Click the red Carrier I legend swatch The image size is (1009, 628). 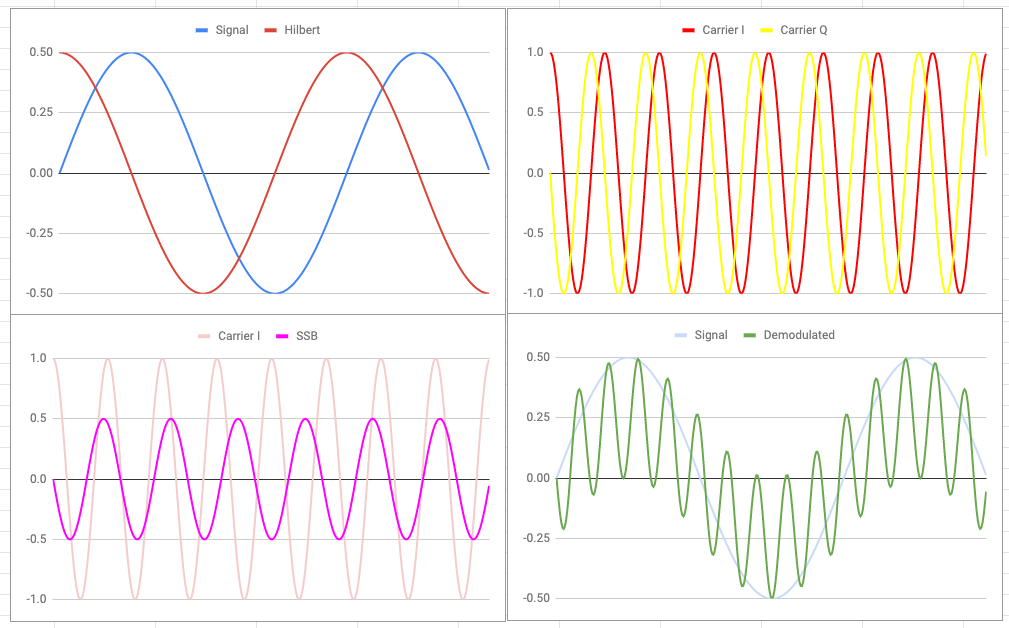pyautogui.click(x=689, y=30)
